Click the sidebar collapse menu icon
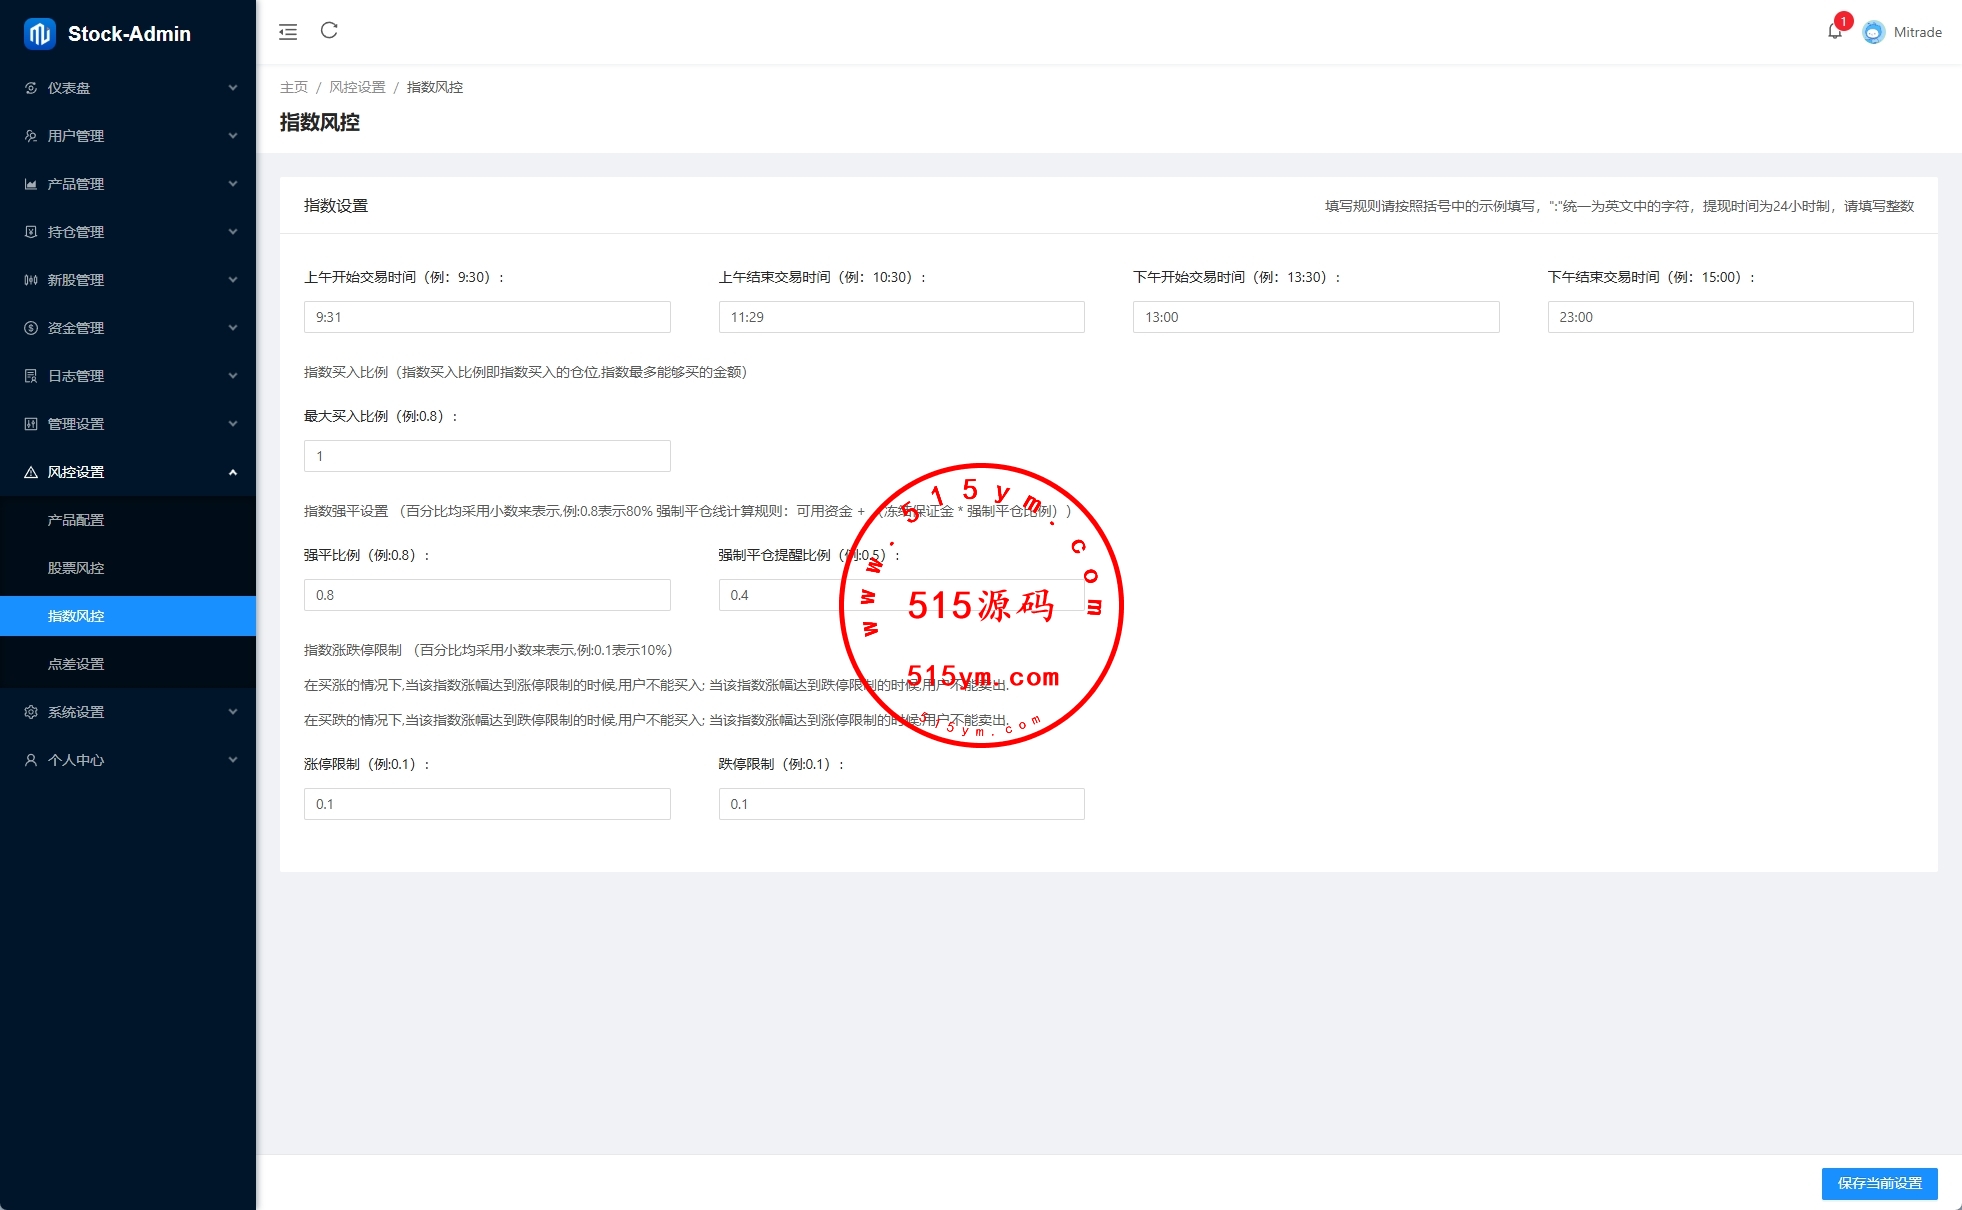 288,32
